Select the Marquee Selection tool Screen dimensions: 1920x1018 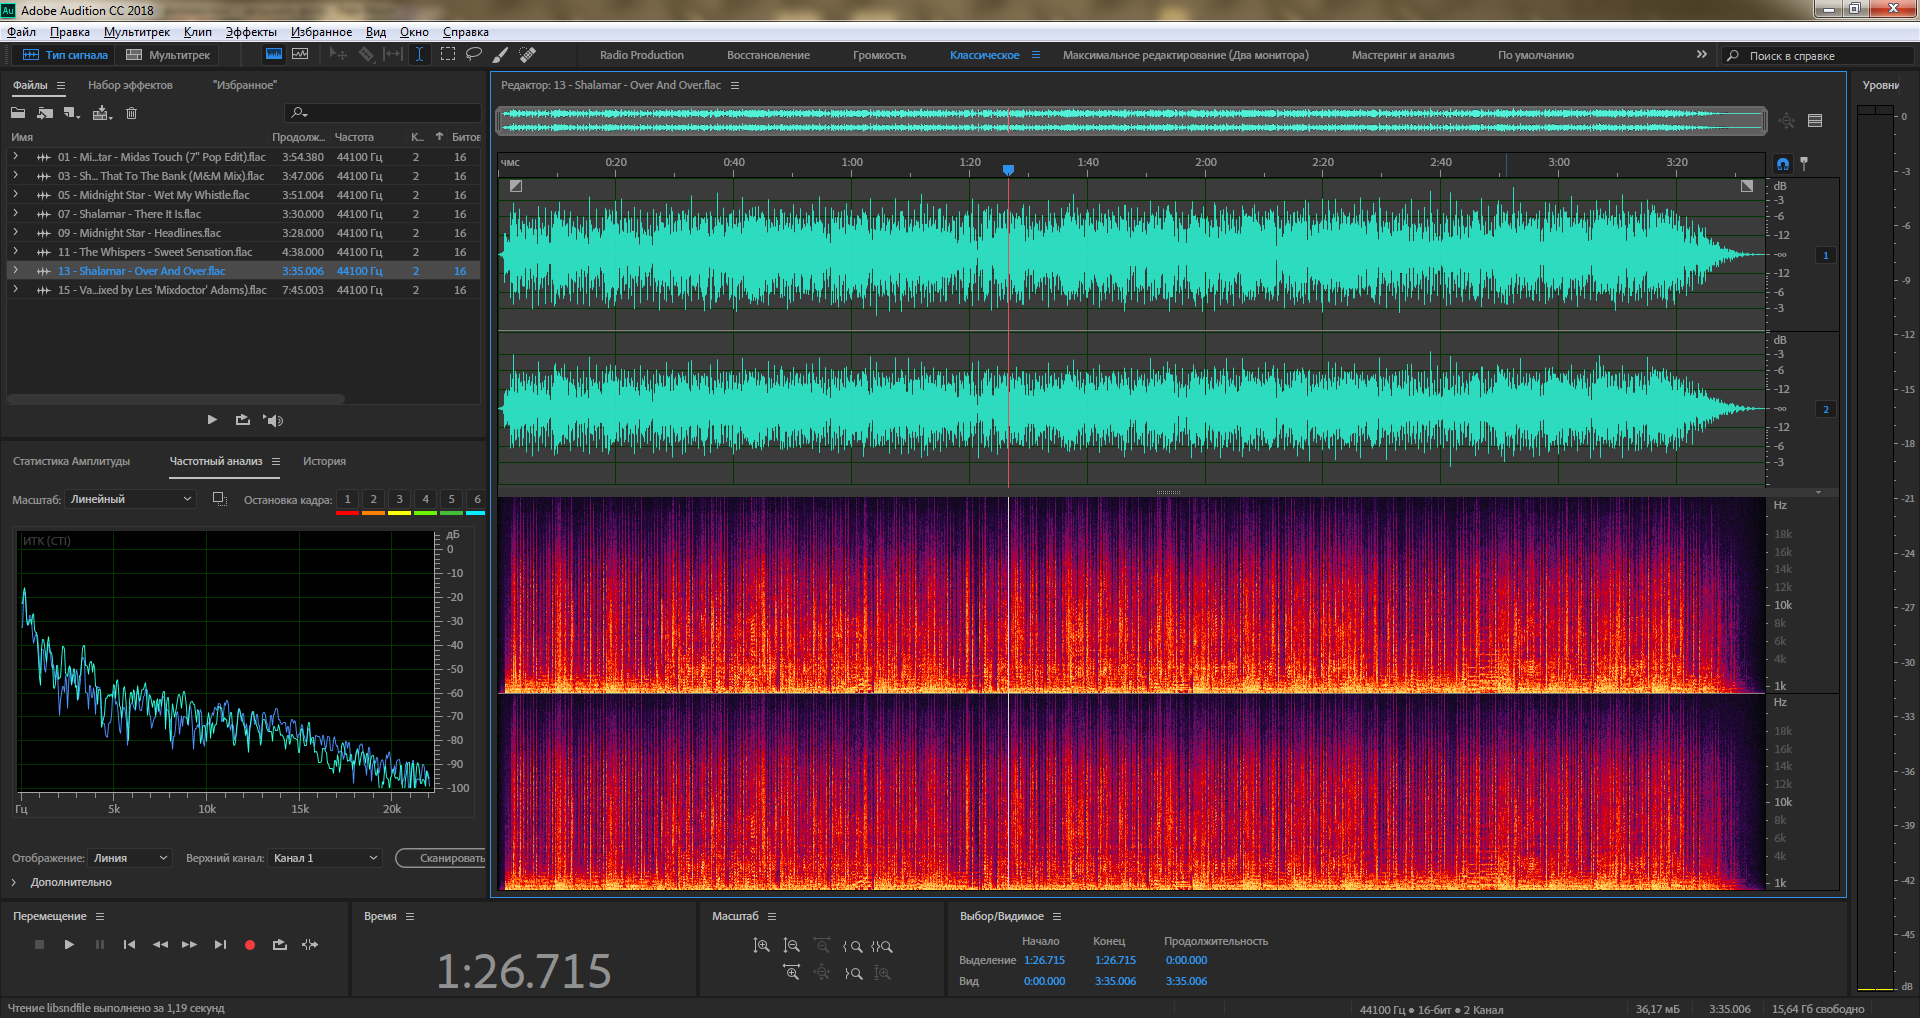coord(448,54)
